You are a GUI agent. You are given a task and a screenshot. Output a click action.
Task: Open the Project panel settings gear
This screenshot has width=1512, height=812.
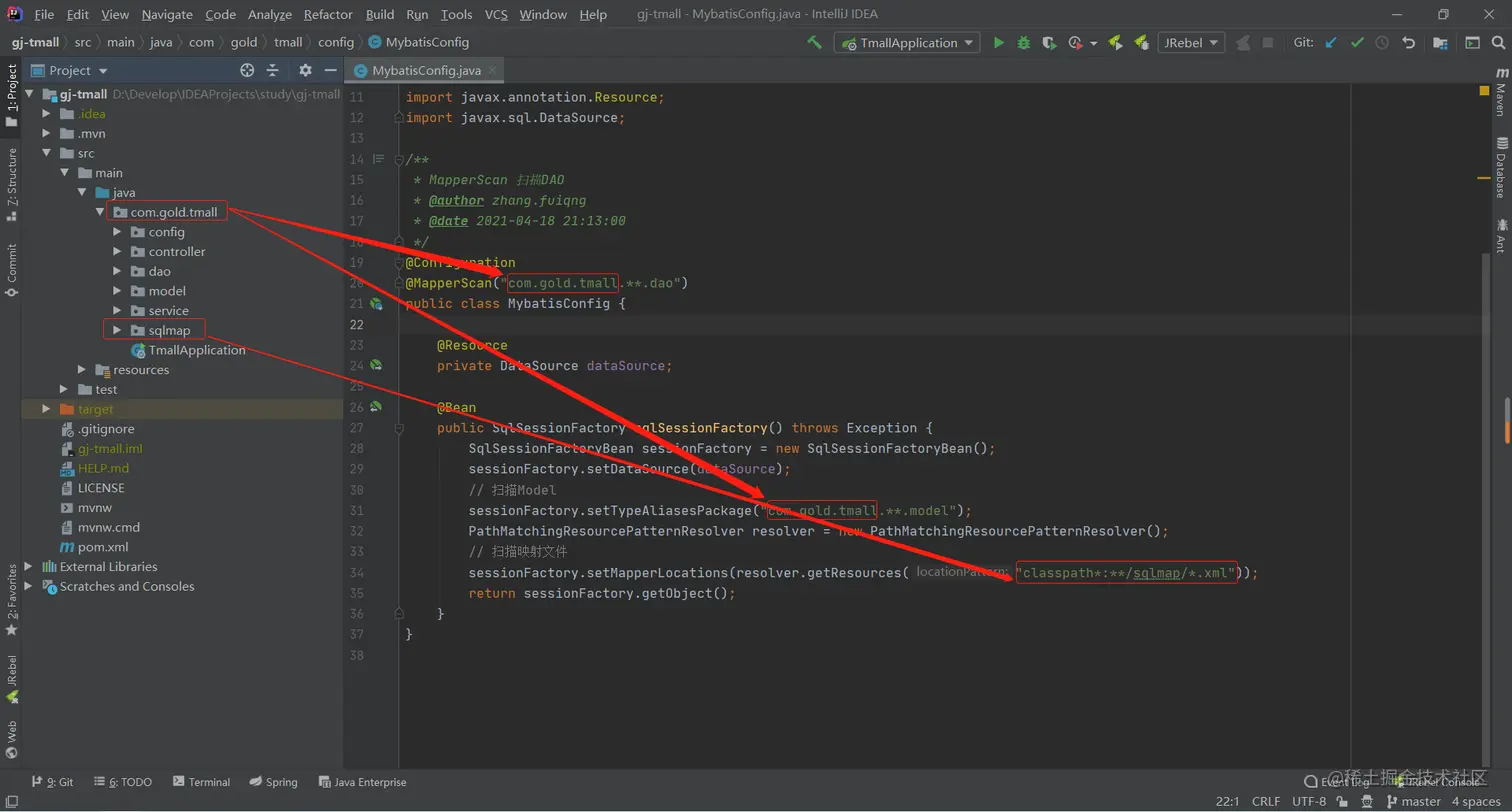305,70
